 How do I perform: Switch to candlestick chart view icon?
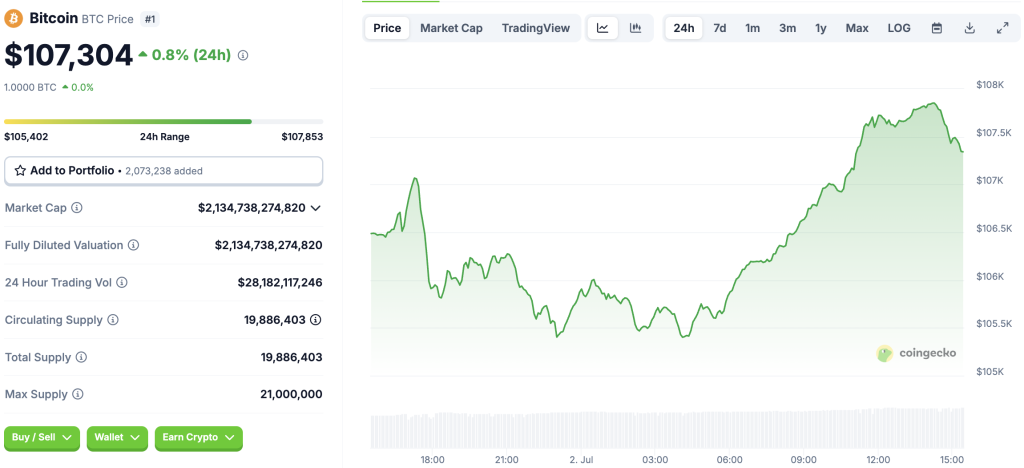[x=635, y=28]
